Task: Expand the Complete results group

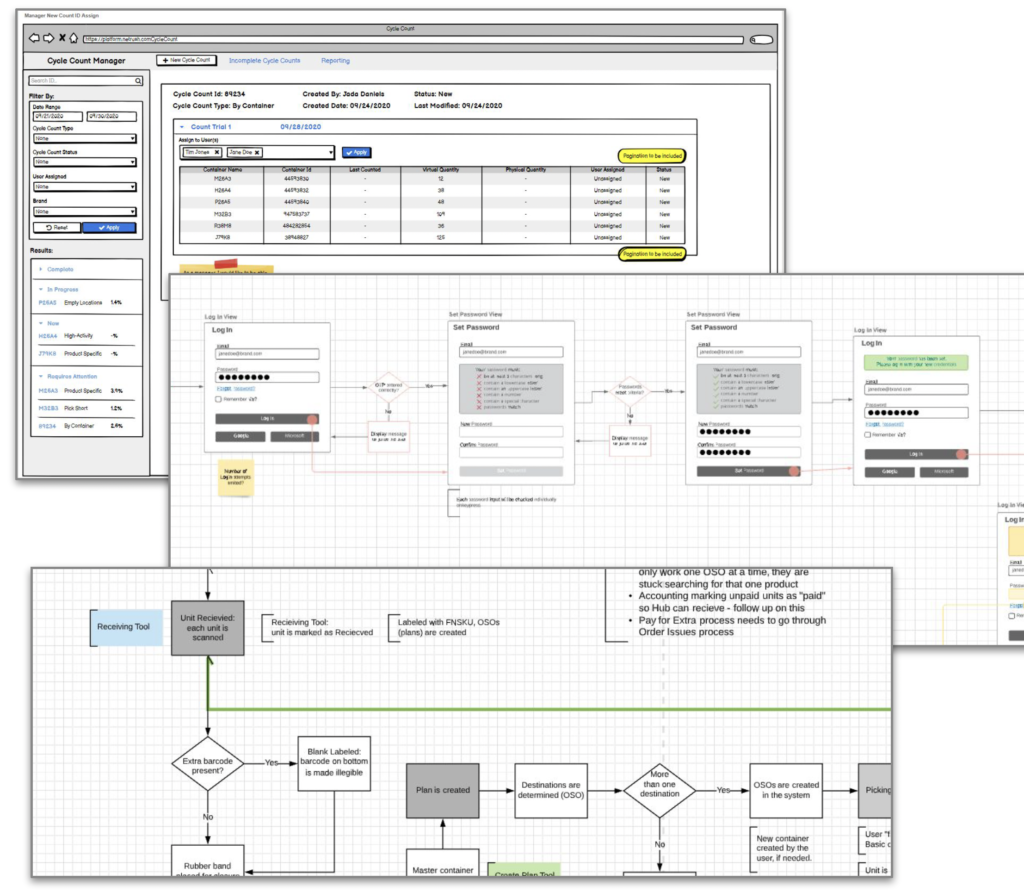Action: click(40, 269)
